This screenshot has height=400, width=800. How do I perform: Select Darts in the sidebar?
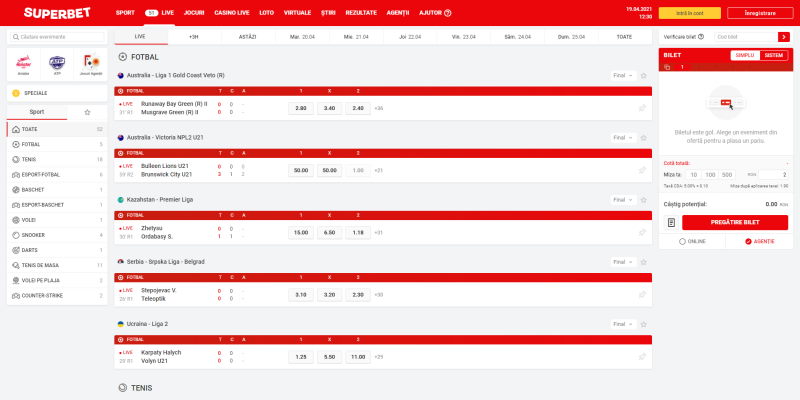pyautogui.click(x=57, y=251)
